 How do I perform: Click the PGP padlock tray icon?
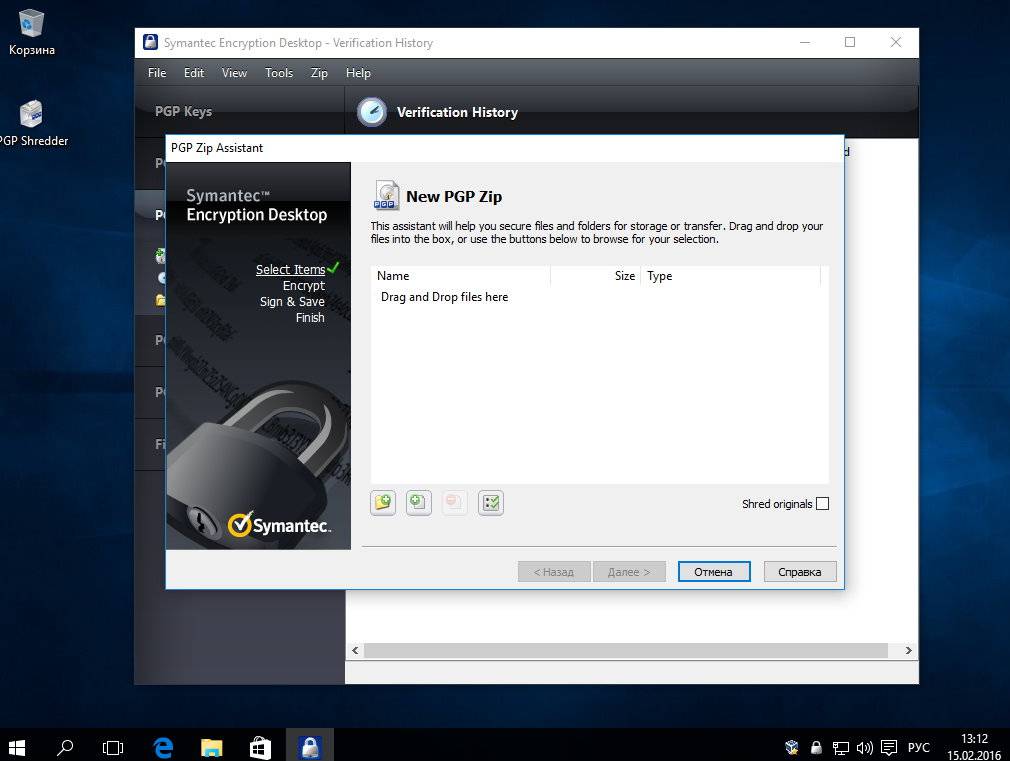tap(816, 747)
